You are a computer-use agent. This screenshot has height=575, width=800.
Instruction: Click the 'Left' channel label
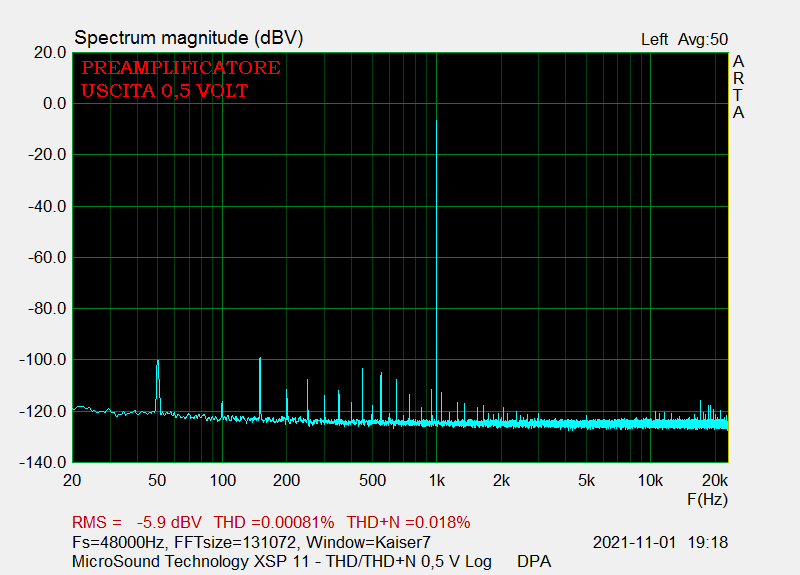click(654, 39)
